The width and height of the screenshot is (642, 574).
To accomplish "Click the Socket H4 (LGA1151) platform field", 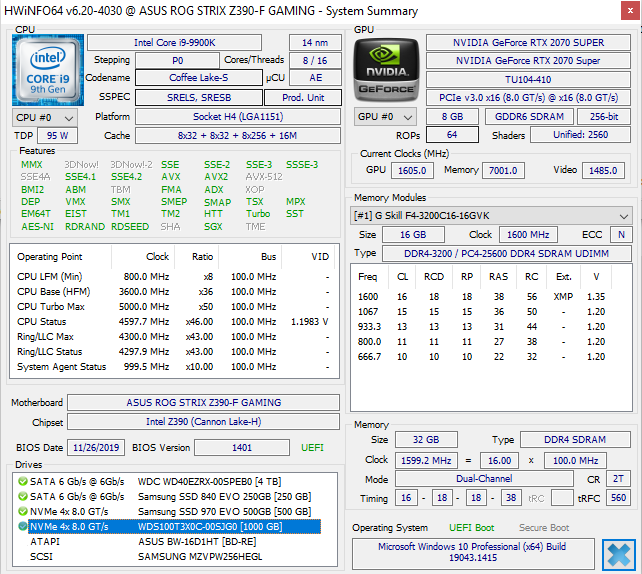I will [x=238, y=117].
